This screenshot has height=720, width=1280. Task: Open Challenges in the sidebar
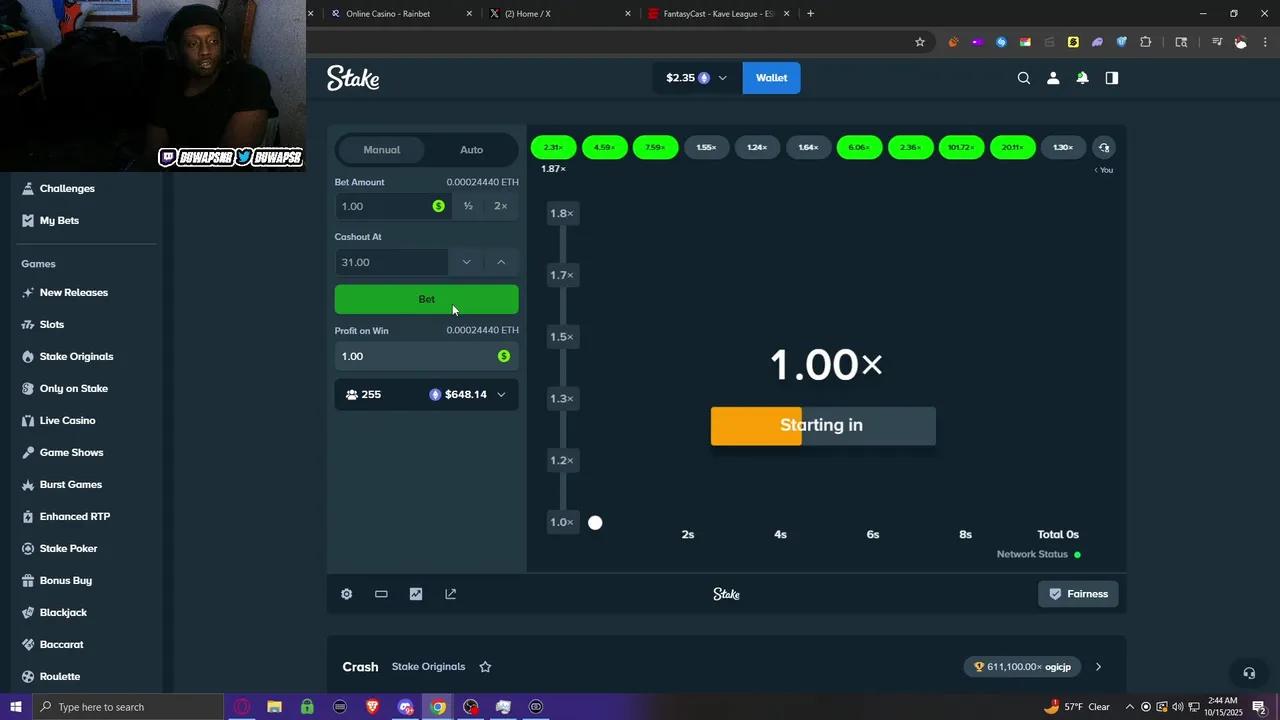67,188
